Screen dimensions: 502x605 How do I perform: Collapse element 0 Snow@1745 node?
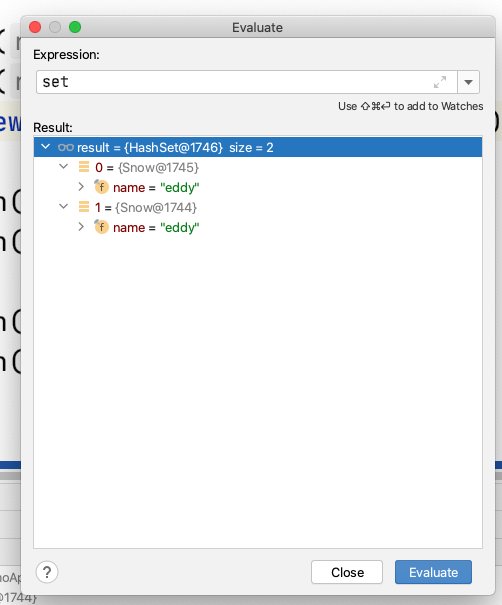[x=64, y=167]
